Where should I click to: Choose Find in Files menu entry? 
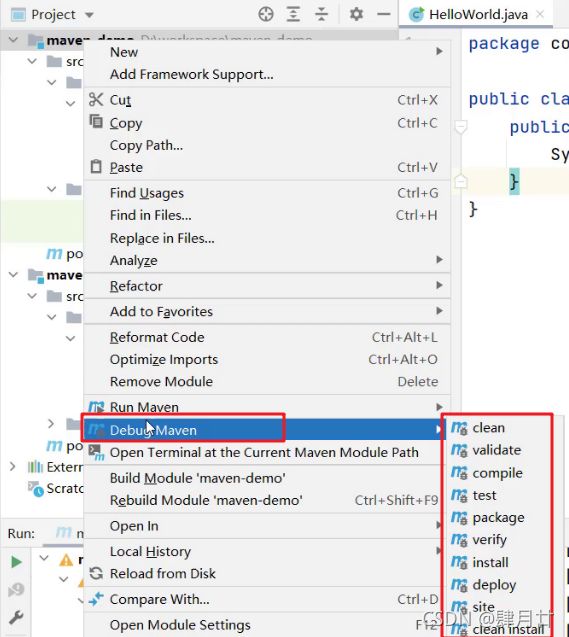(x=267, y=215)
